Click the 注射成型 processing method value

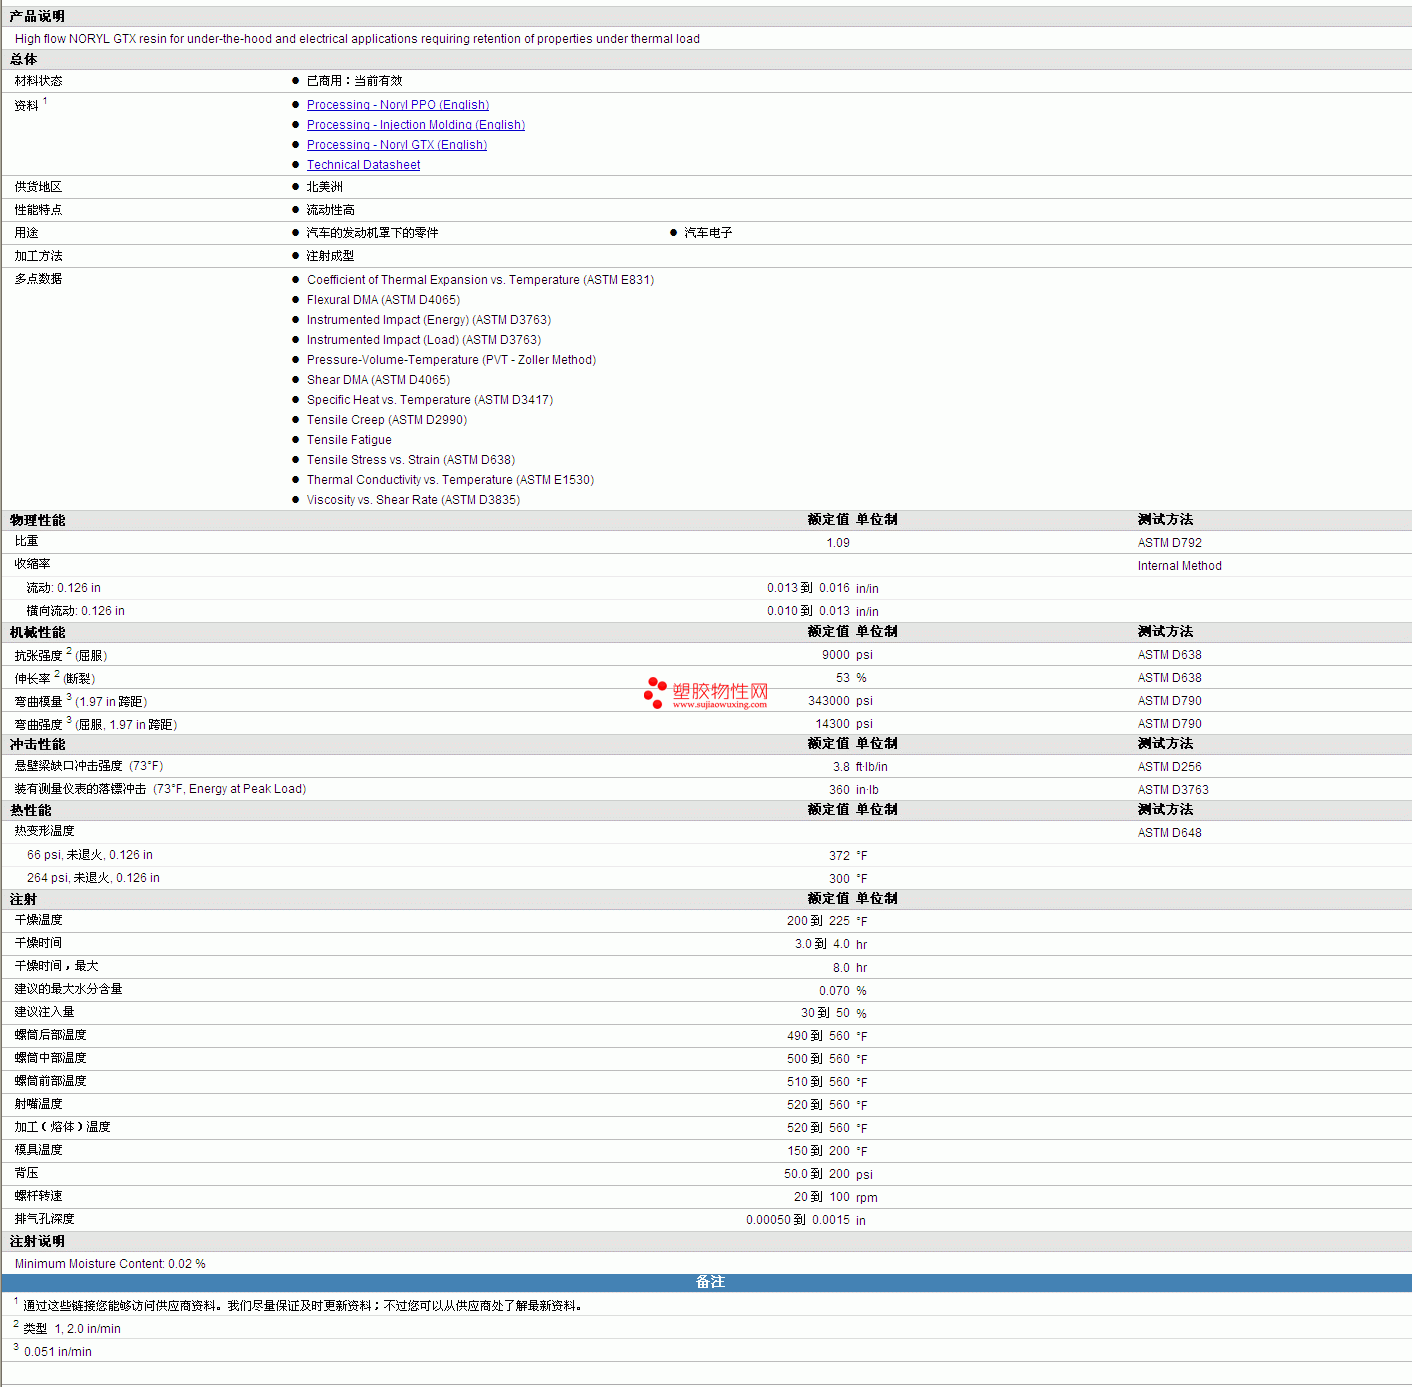[330, 256]
